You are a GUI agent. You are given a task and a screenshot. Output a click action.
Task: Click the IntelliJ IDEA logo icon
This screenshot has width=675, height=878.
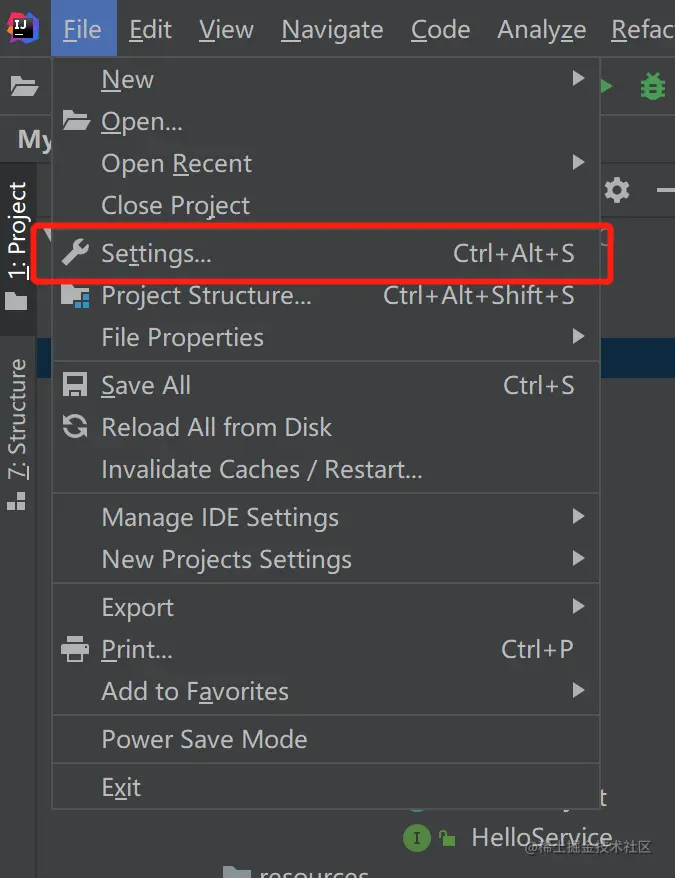(22, 28)
